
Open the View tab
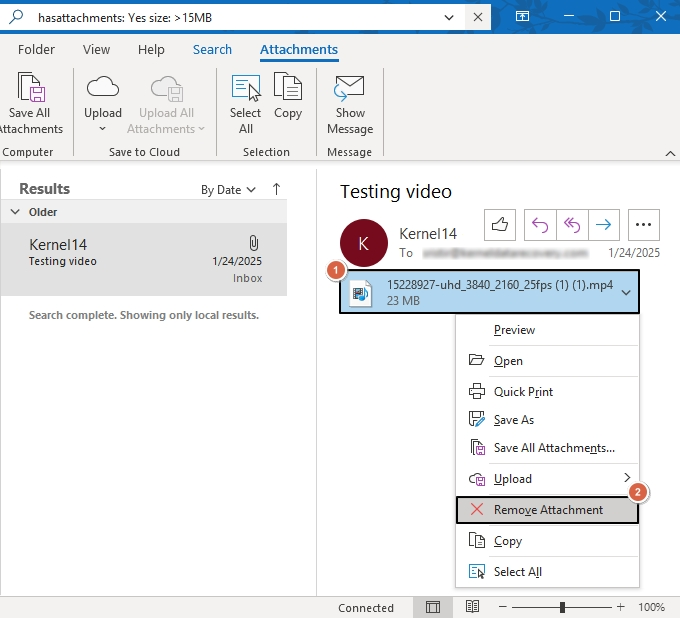point(96,49)
